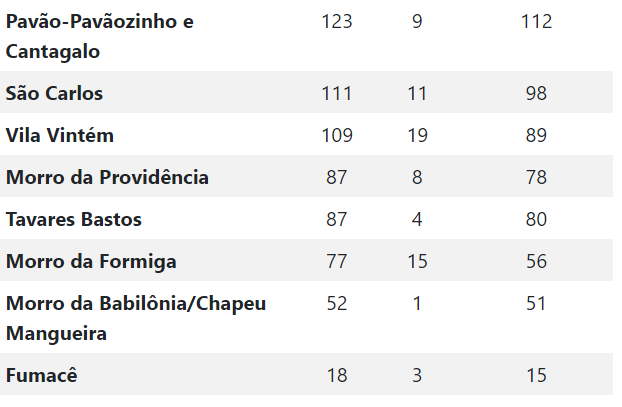Select the Pavão-Pavãozinho e Cantagalo row label
This screenshot has height=407, width=622.
[x=100, y=36]
